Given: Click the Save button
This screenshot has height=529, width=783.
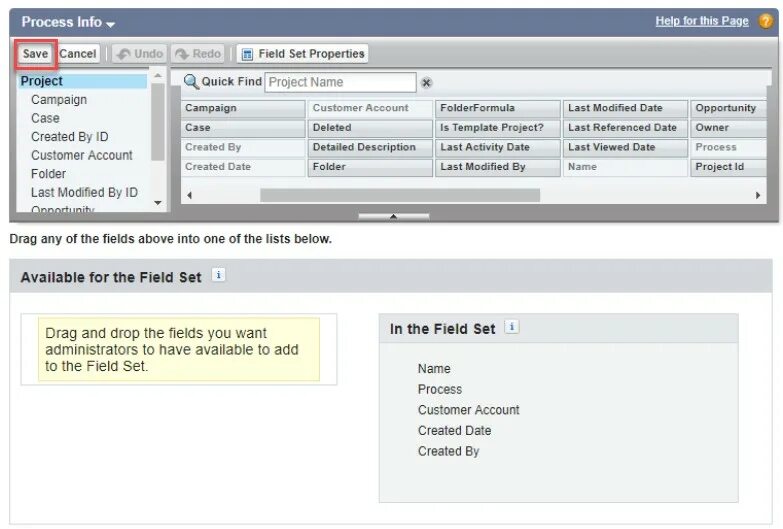Looking at the screenshot, I should [x=35, y=54].
